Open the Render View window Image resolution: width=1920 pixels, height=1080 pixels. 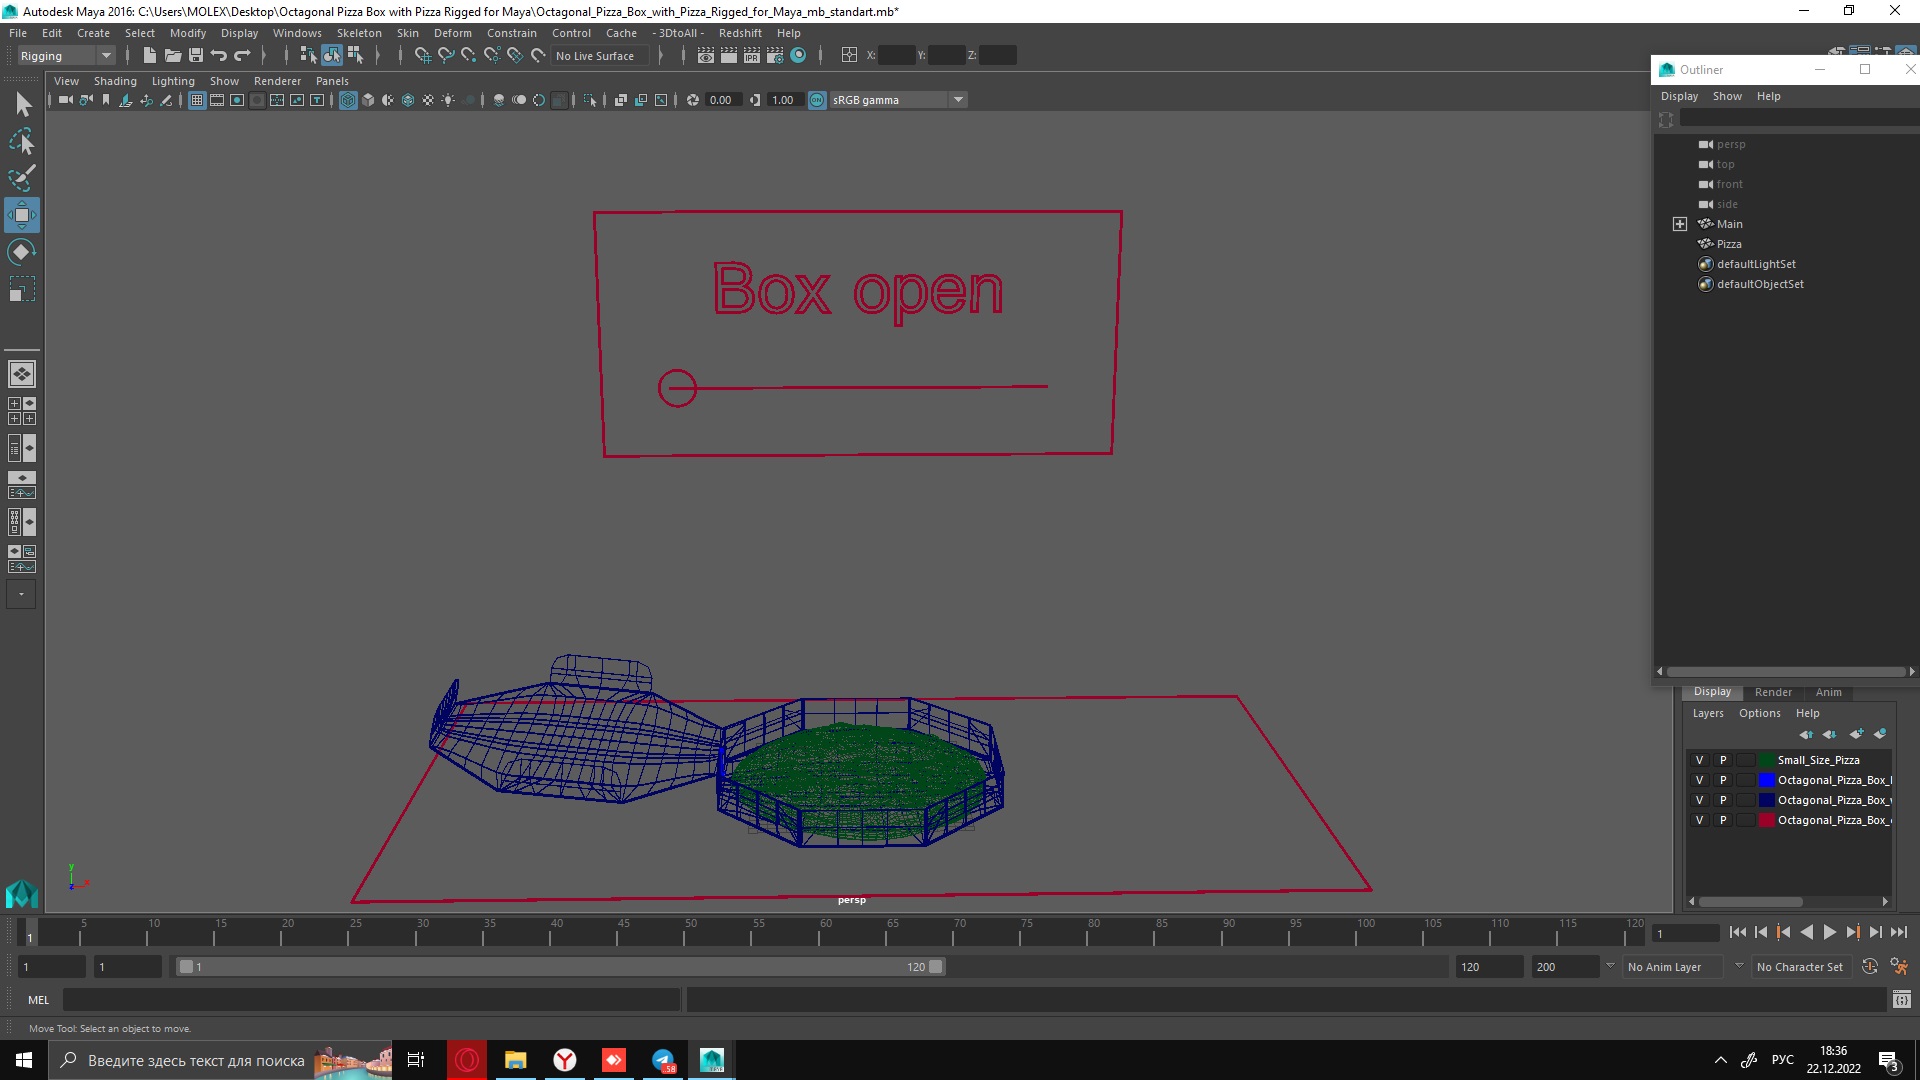(x=706, y=56)
